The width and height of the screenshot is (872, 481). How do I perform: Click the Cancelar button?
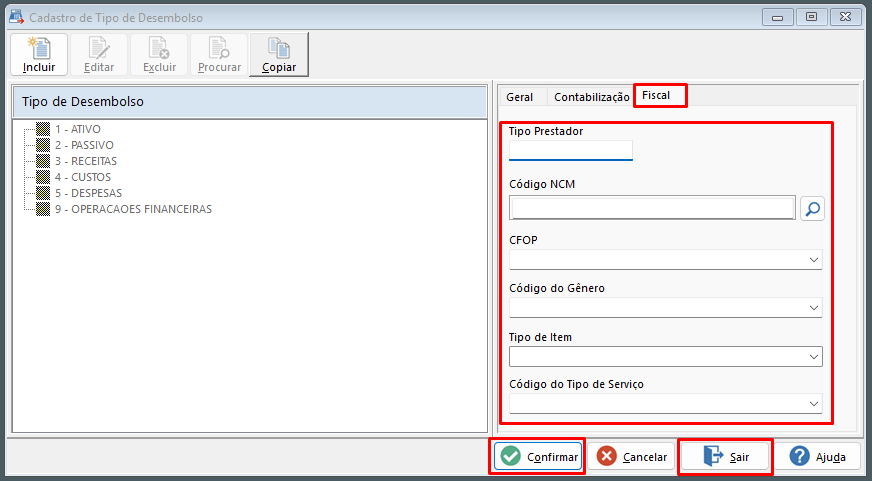pyautogui.click(x=631, y=457)
